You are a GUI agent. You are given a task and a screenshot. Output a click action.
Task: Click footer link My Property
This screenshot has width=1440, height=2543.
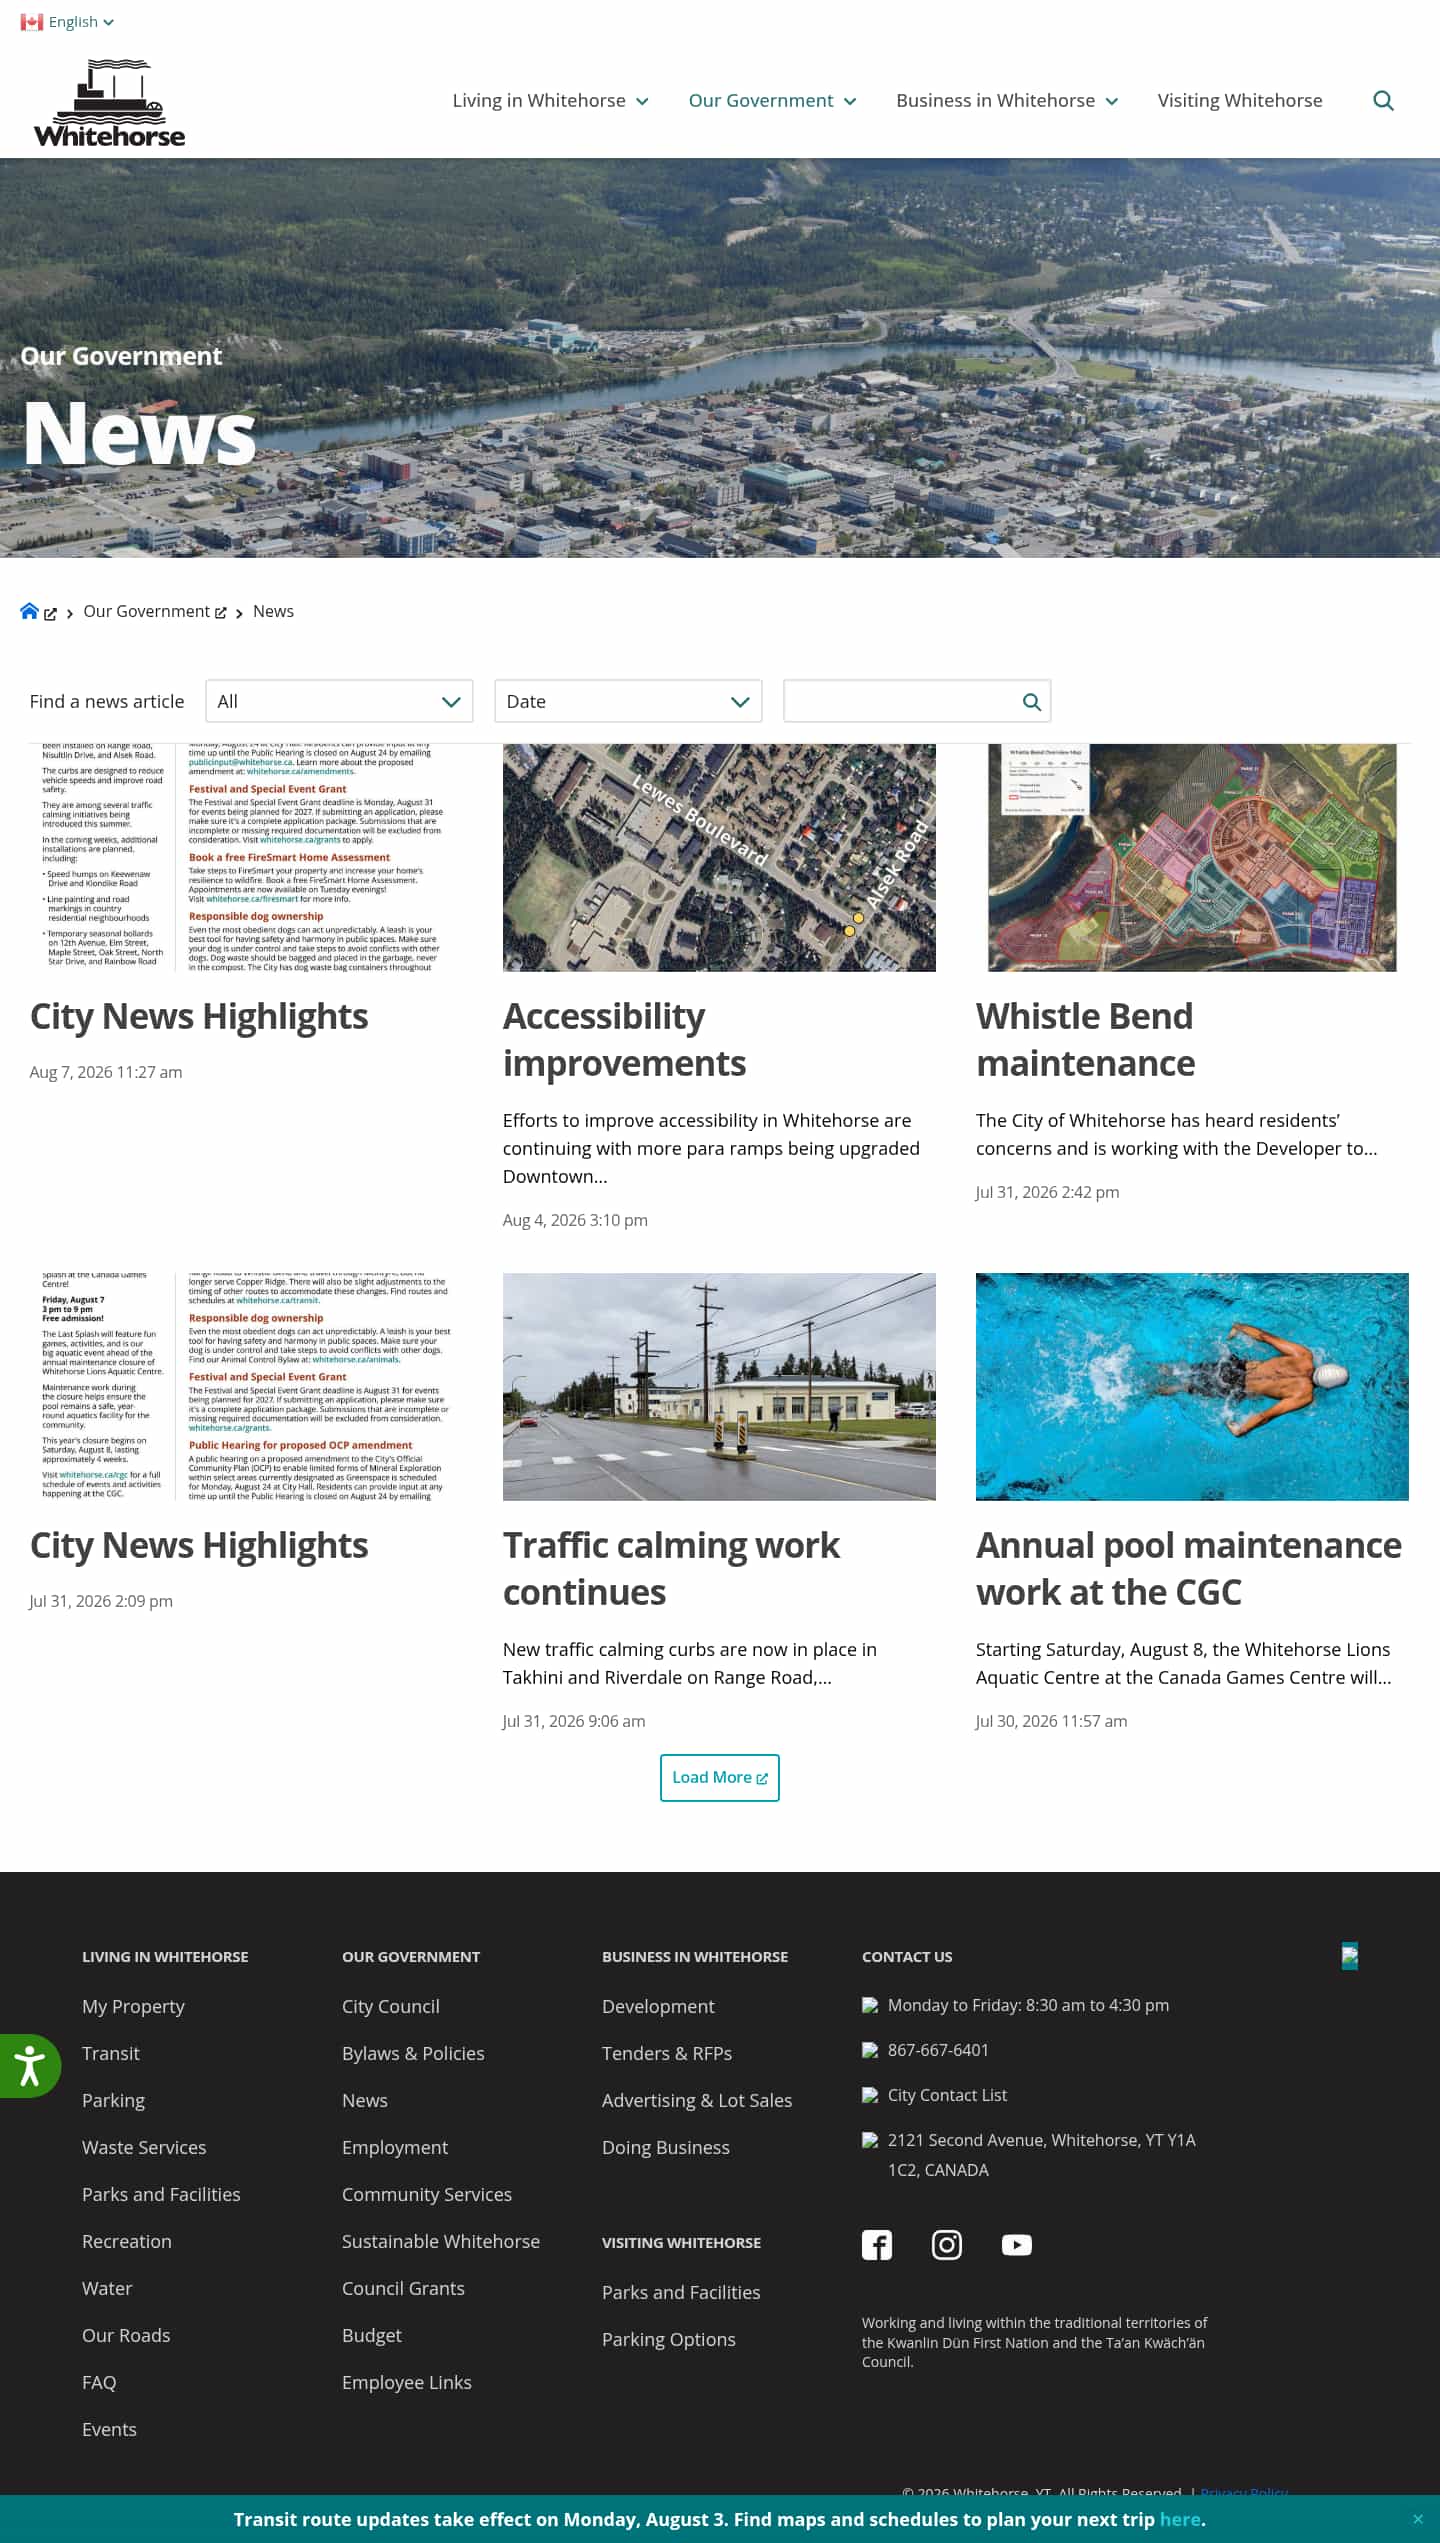pyautogui.click(x=133, y=2006)
